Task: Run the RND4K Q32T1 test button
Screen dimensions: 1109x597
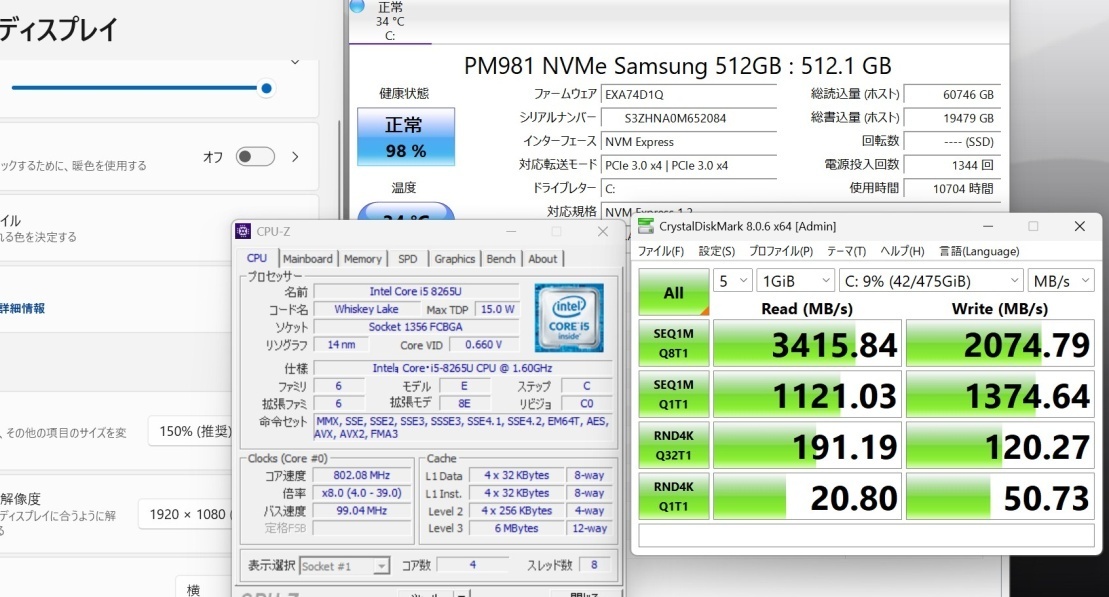Action: (673, 445)
